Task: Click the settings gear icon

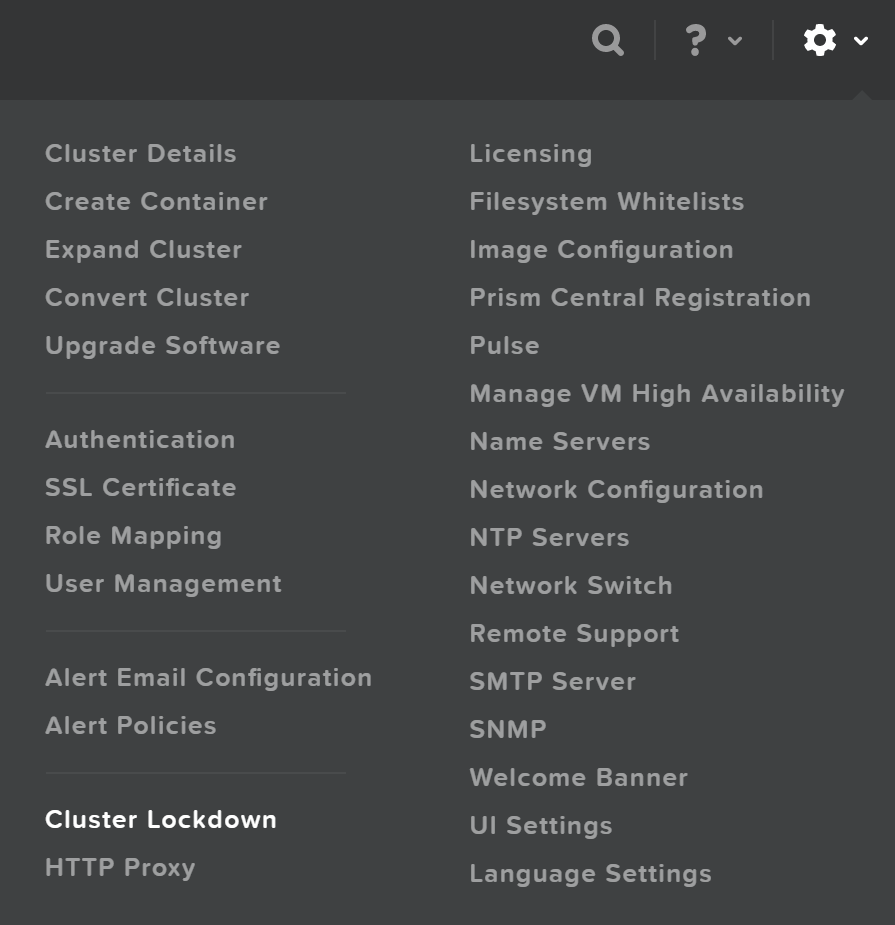Action: pos(820,41)
